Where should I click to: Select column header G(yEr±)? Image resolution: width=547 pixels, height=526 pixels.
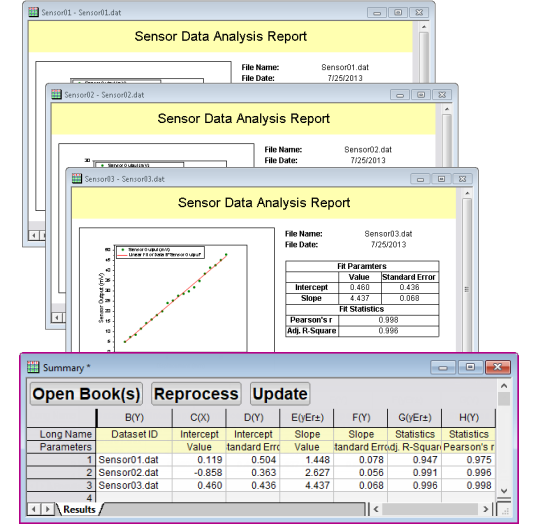[414, 418]
